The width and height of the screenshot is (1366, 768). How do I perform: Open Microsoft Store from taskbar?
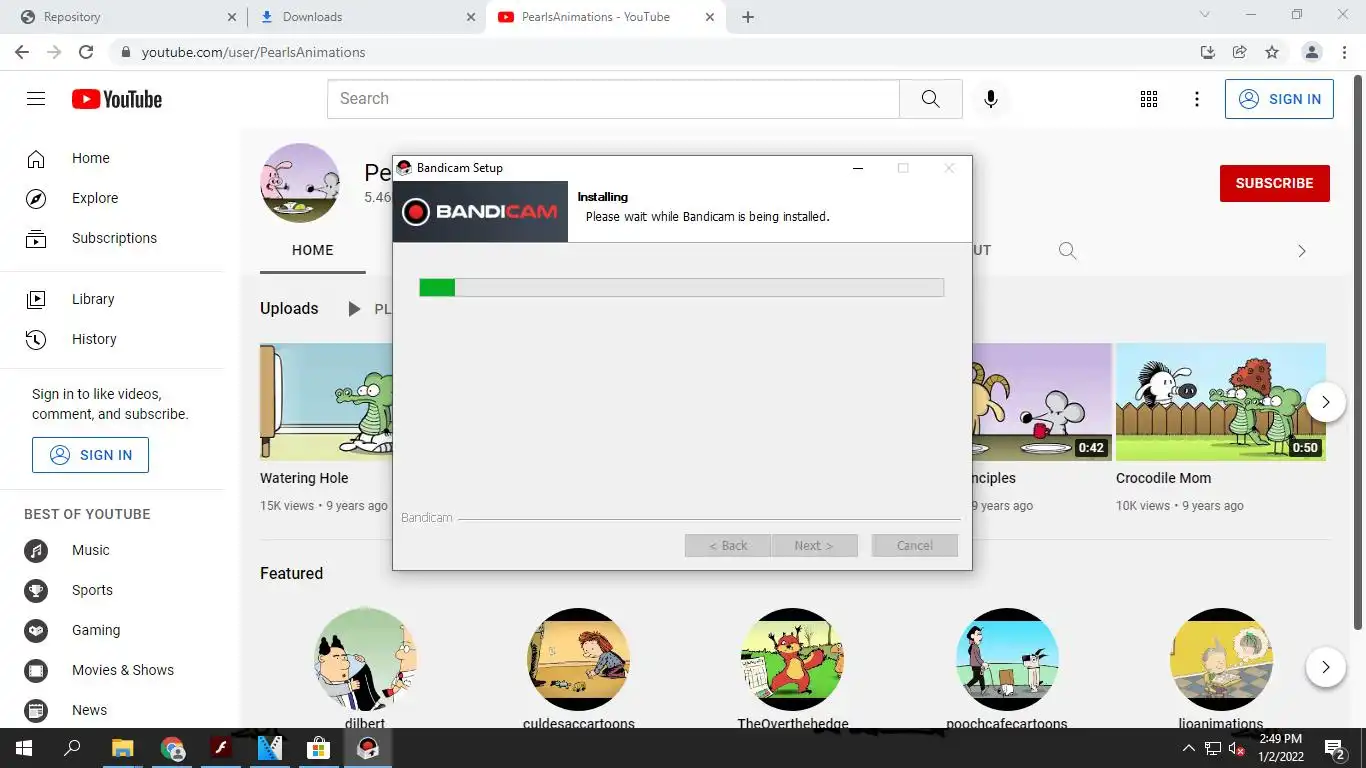(318, 748)
